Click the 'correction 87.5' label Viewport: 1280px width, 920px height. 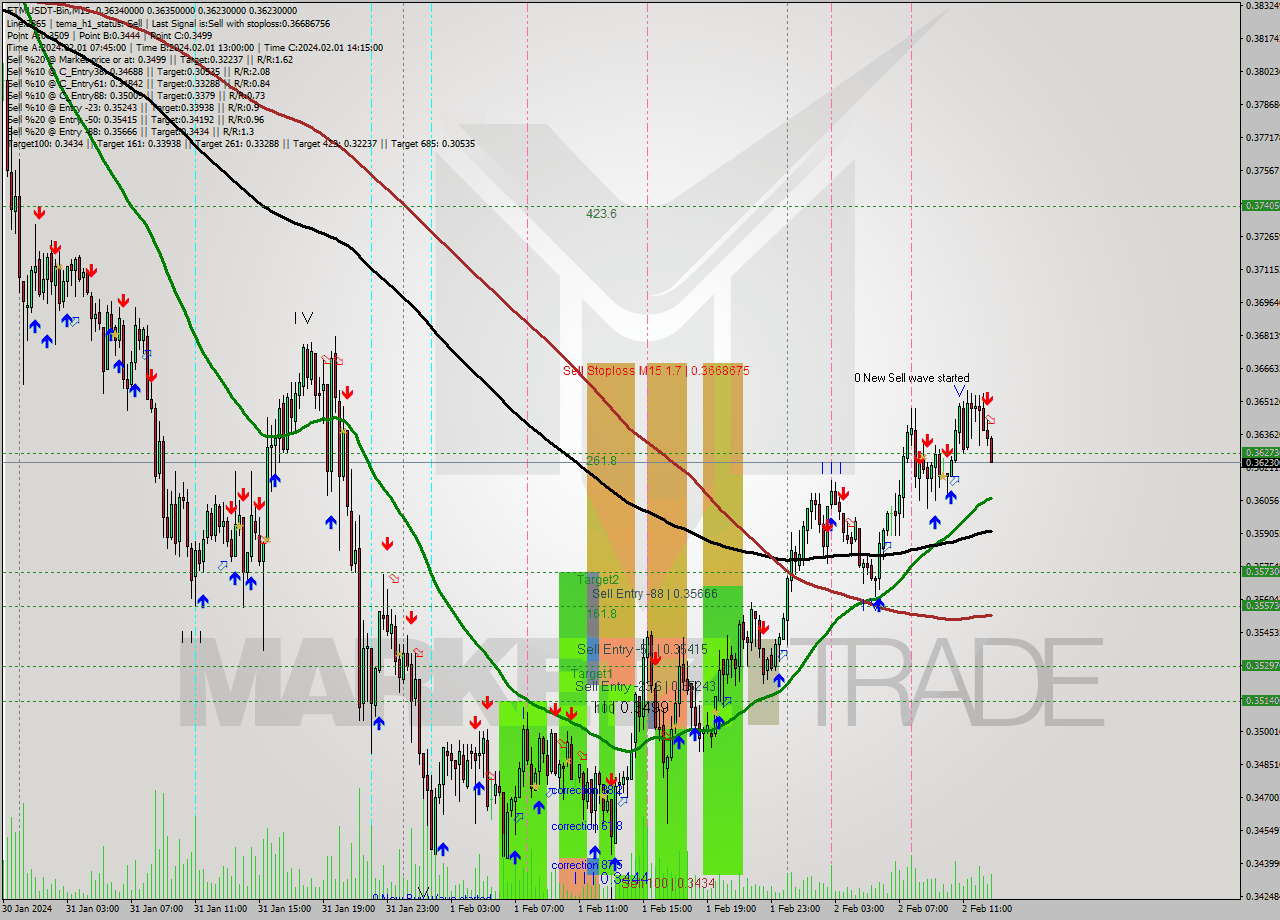point(587,865)
